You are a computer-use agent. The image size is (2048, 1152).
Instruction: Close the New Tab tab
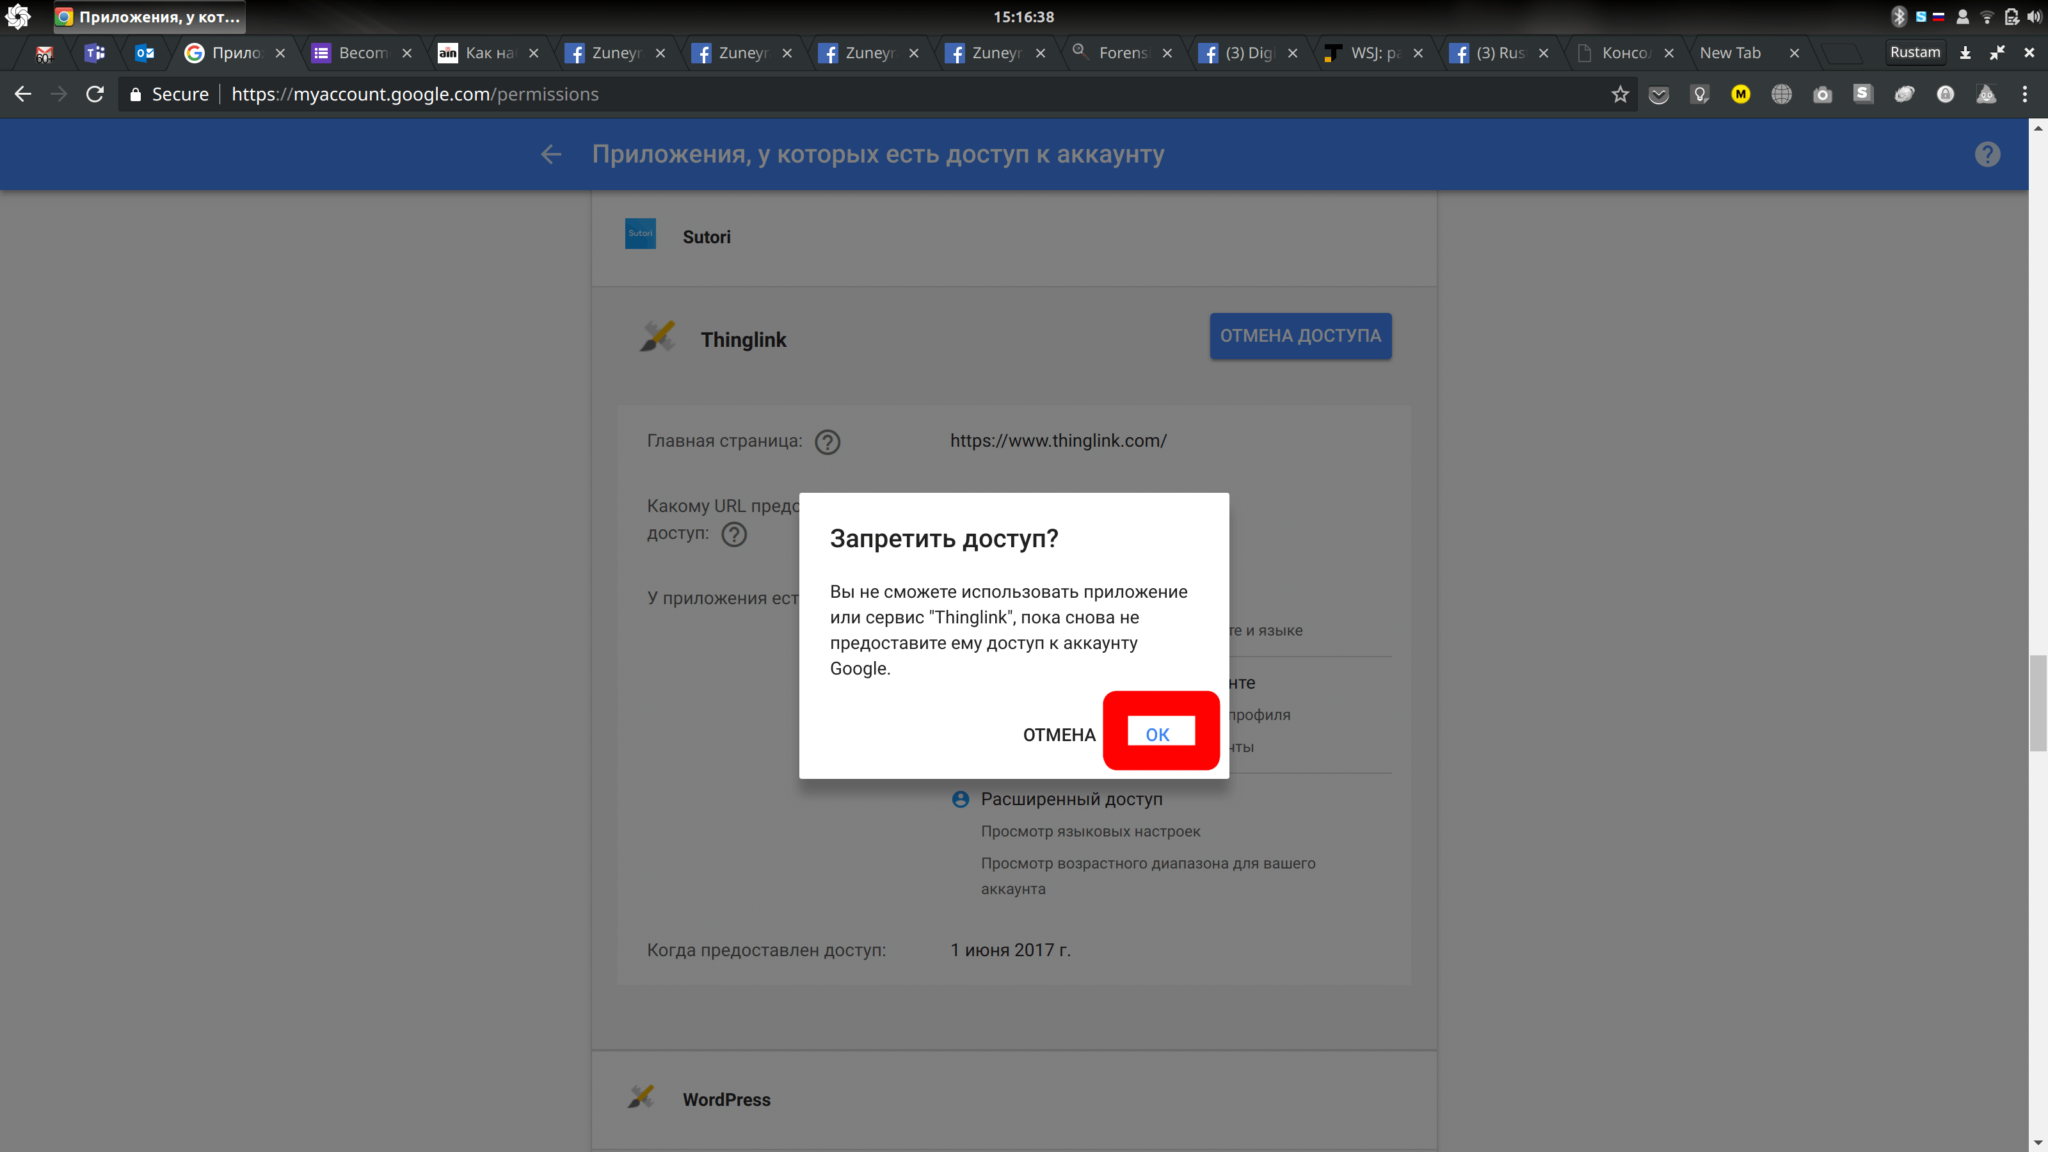[1794, 53]
